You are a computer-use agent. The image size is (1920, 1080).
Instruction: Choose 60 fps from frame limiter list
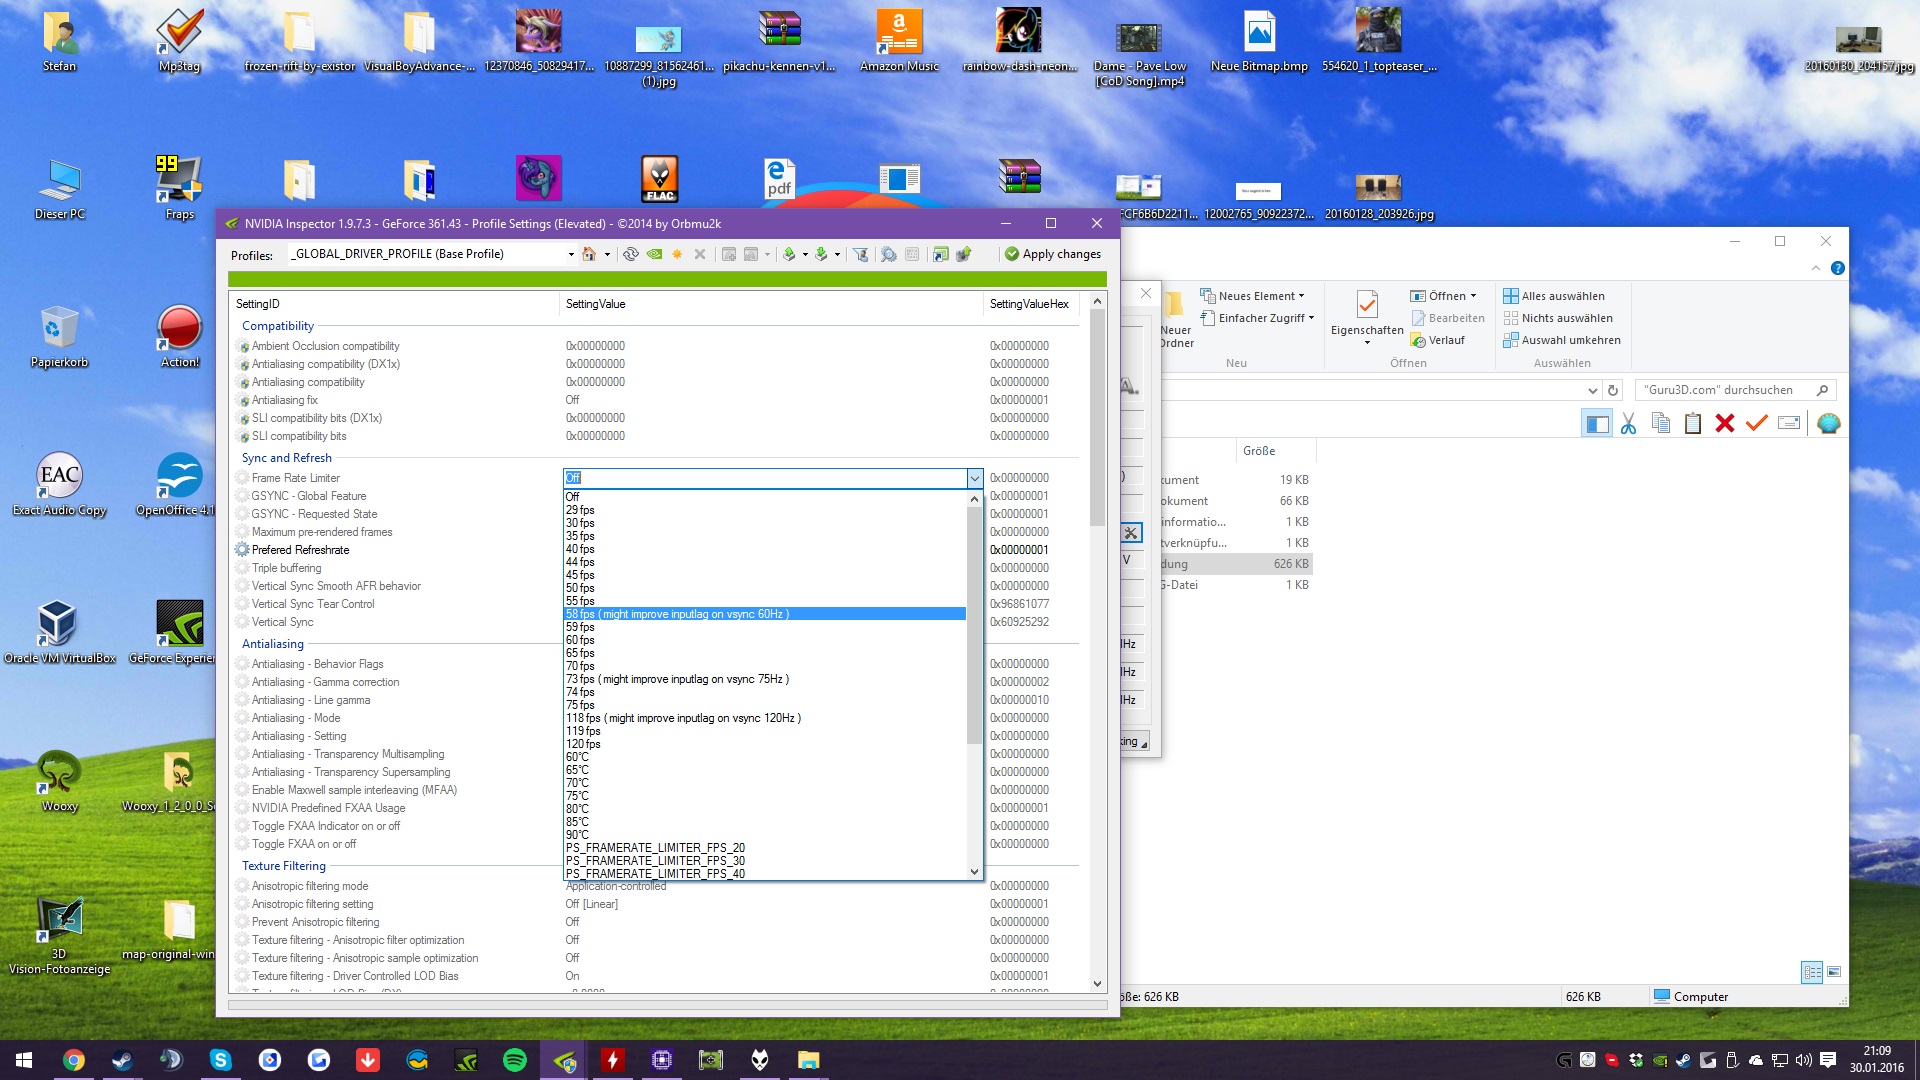[580, 640]
